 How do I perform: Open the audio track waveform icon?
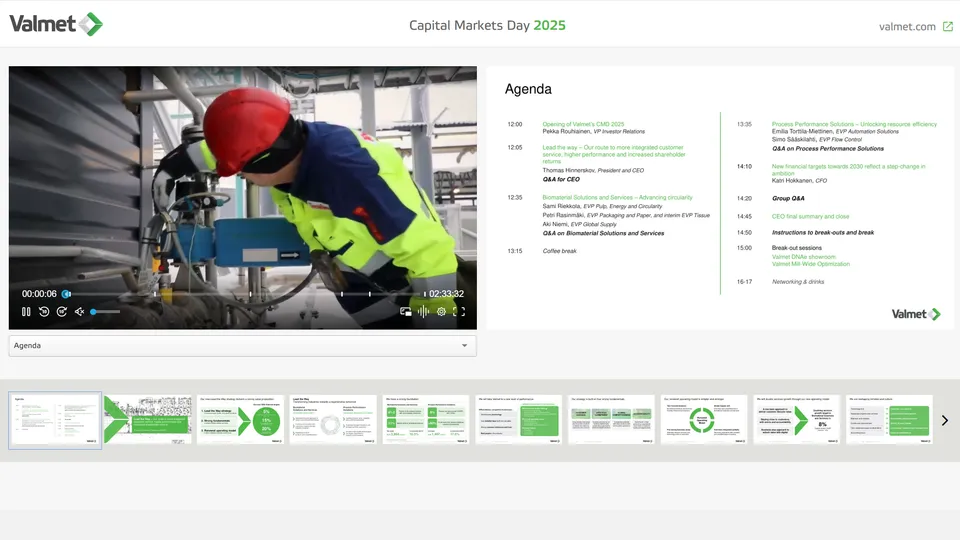(423, 312)
